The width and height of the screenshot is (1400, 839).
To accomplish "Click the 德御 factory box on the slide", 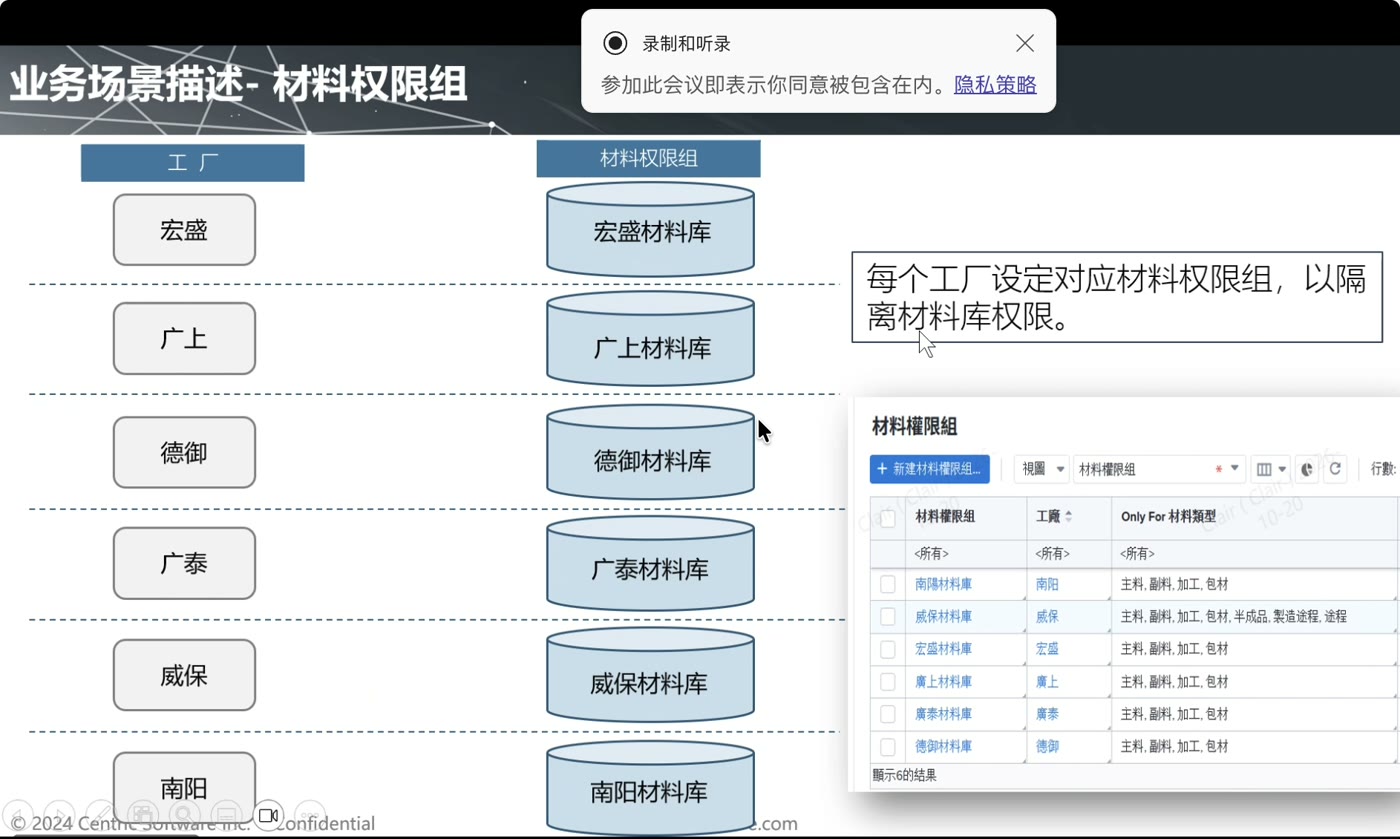I will click(184, 453).
